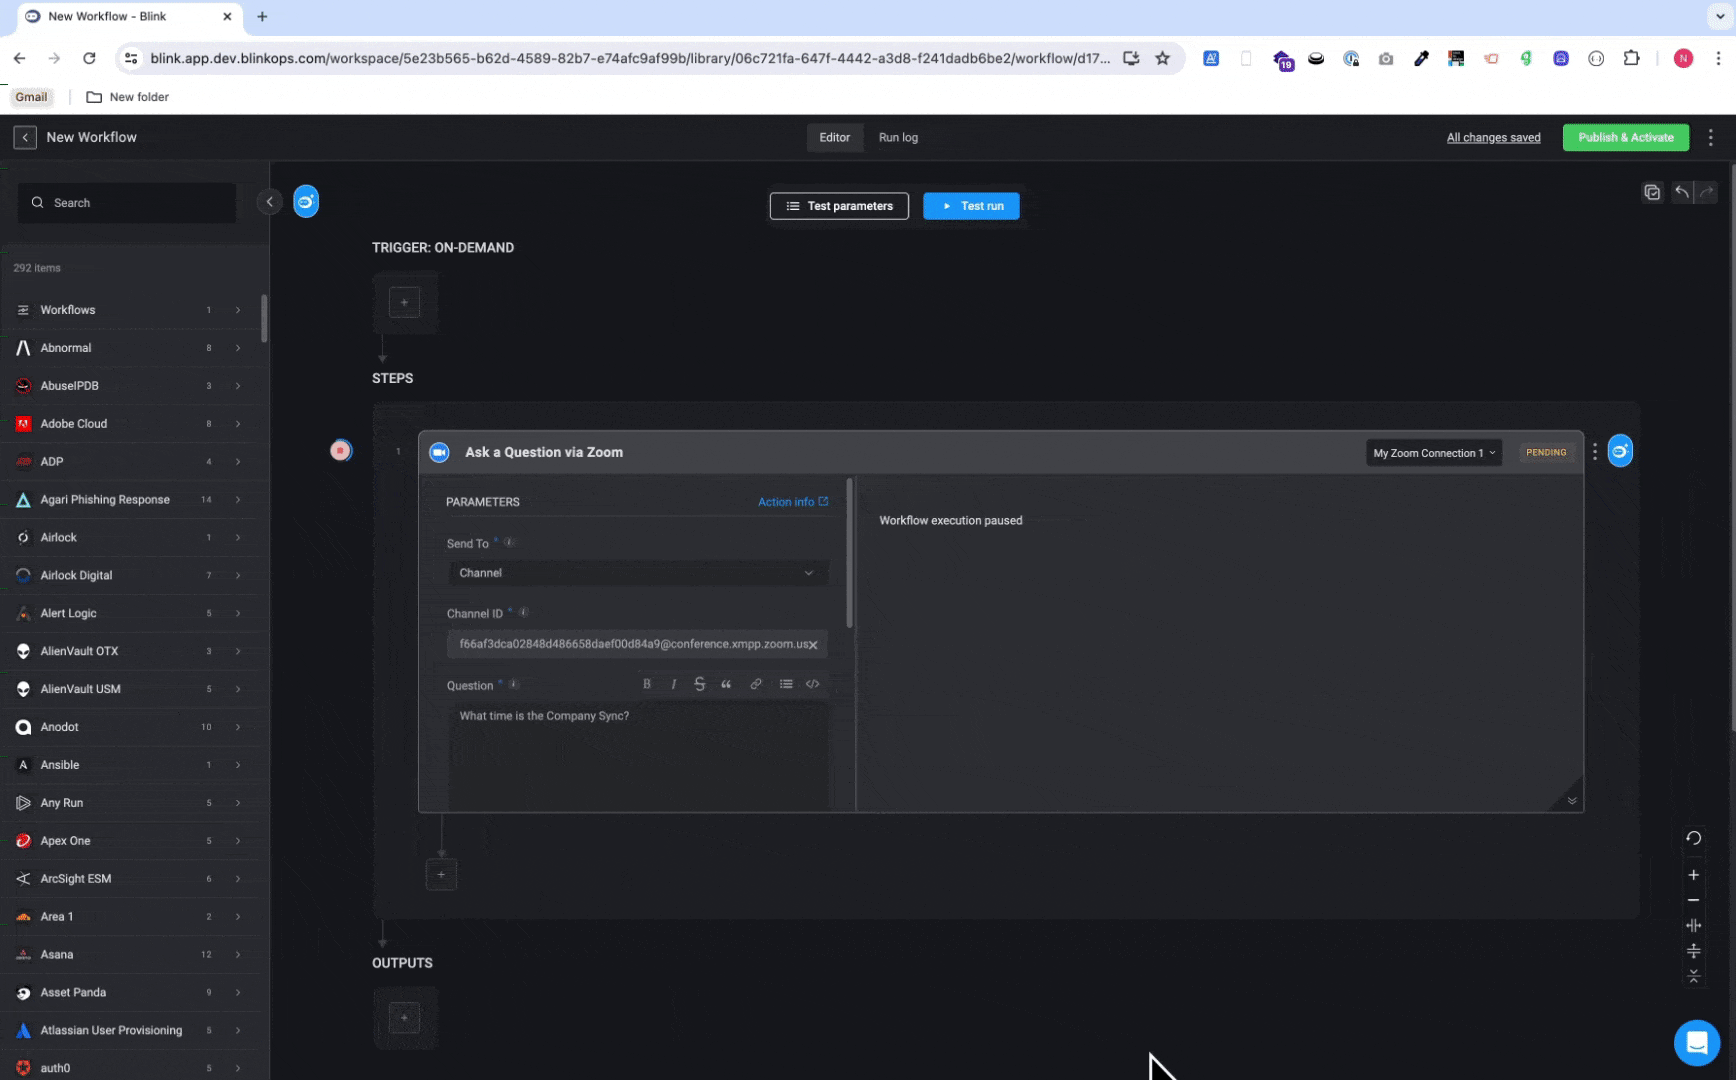Toggle the step breakpoint red circle
This screenshot has height=1080, width=1736.
tap(341, 451)
